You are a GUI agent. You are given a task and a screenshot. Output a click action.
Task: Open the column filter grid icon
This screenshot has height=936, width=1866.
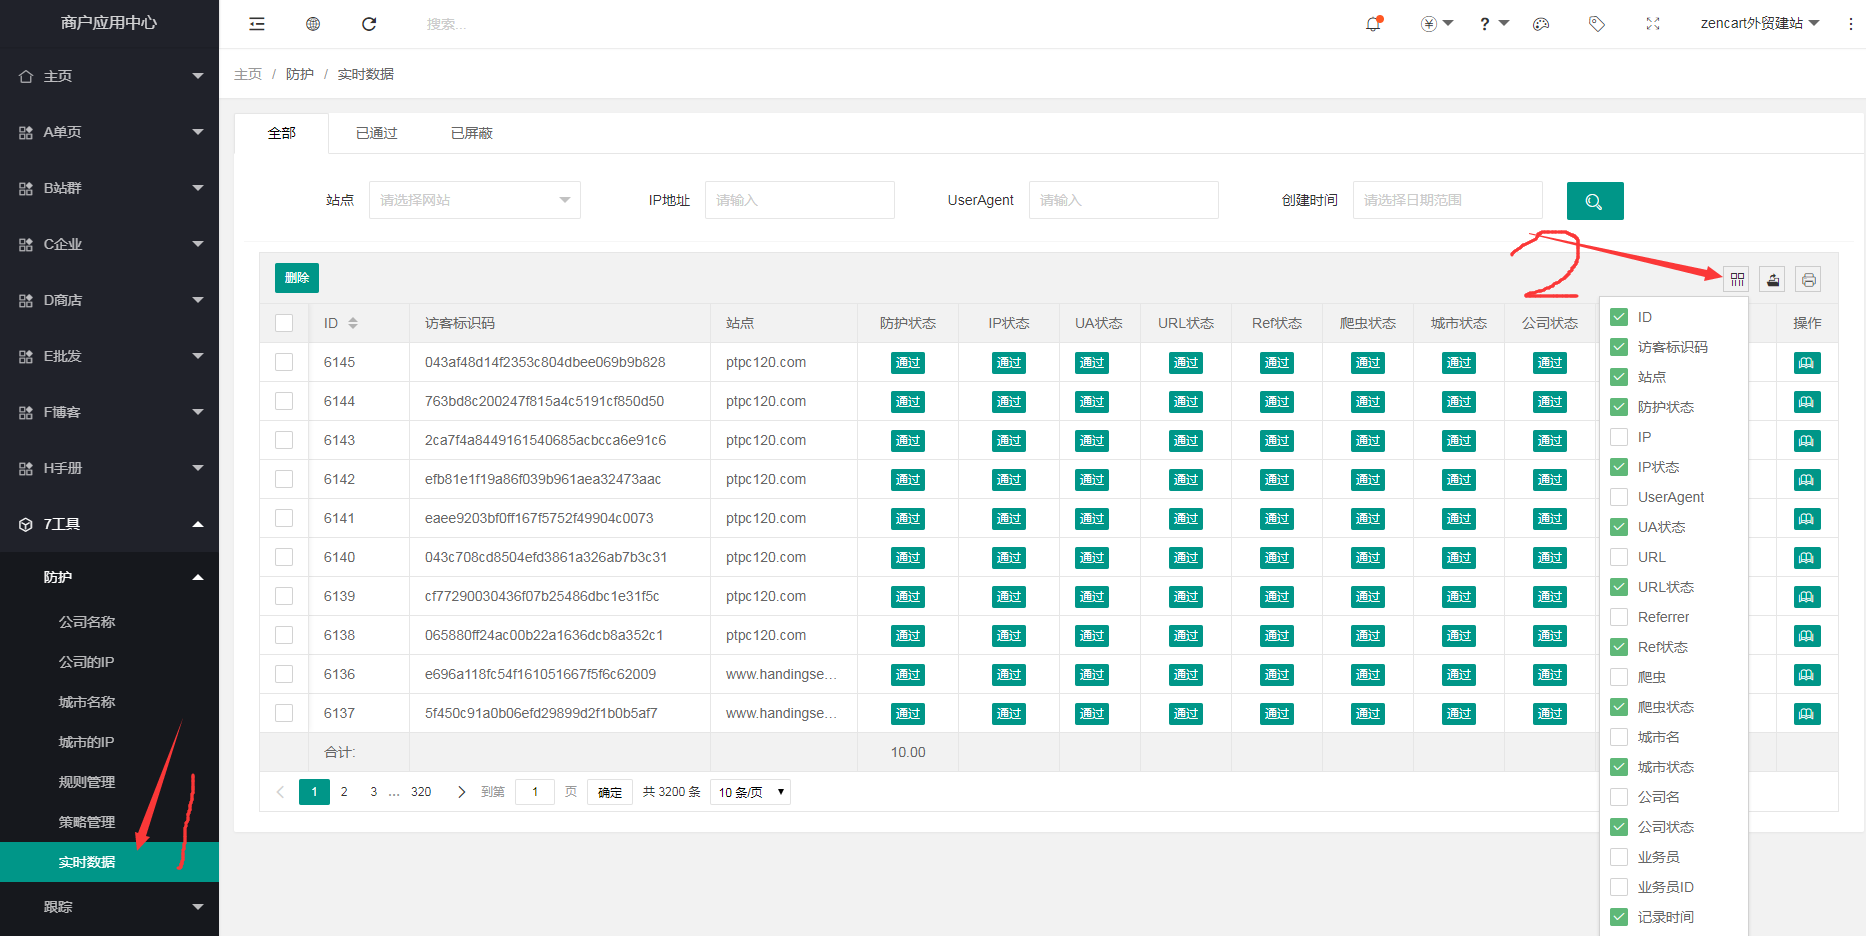click(1737, 280)
